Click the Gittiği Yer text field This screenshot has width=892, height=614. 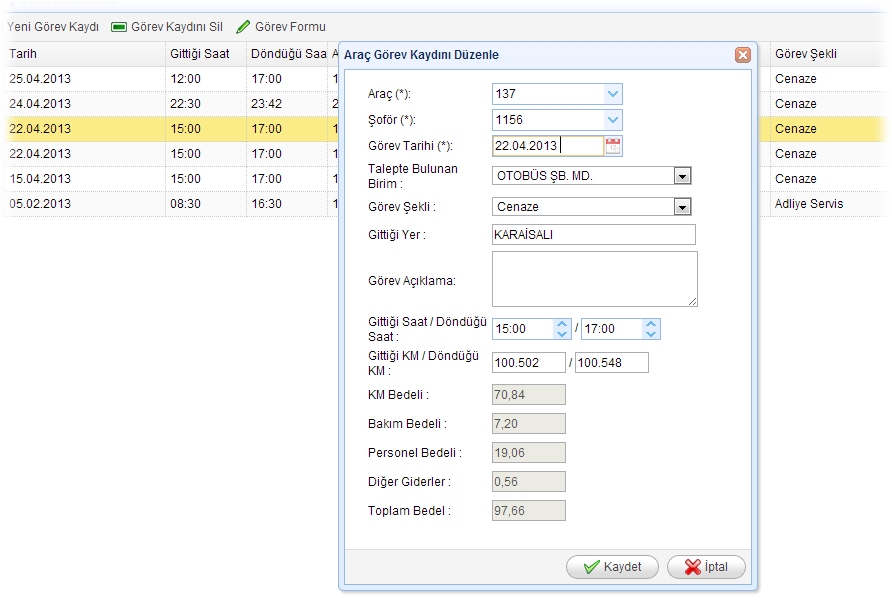(593, 235)
